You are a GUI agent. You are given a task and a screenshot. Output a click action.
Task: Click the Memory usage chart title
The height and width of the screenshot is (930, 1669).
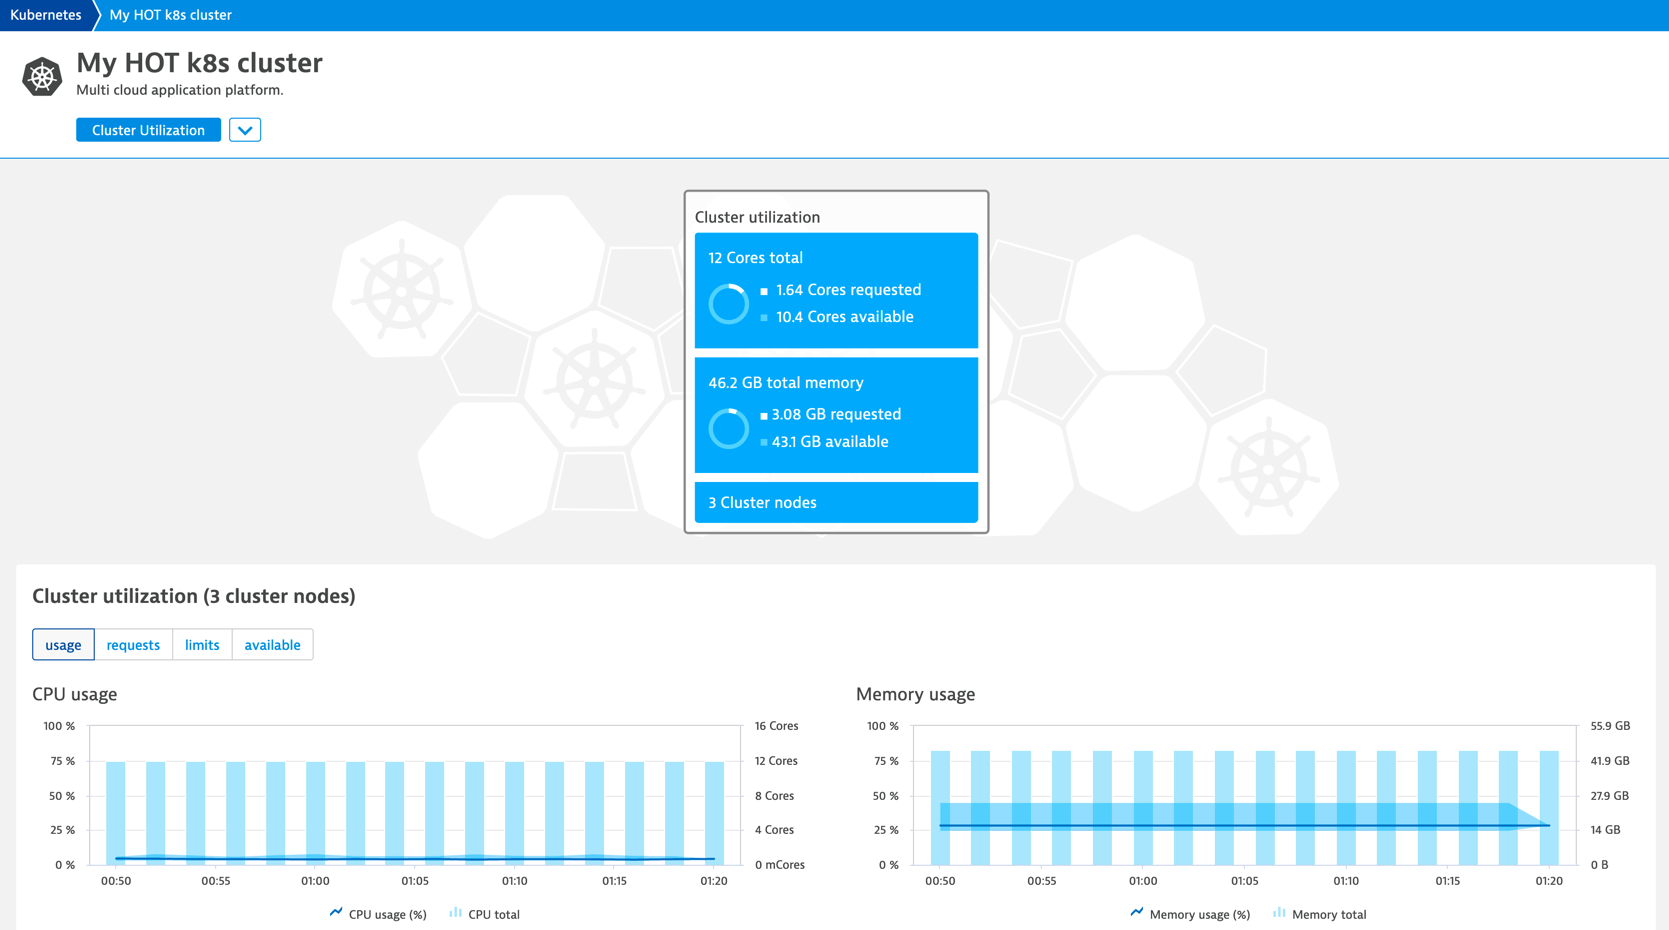[x=915, y=694]
